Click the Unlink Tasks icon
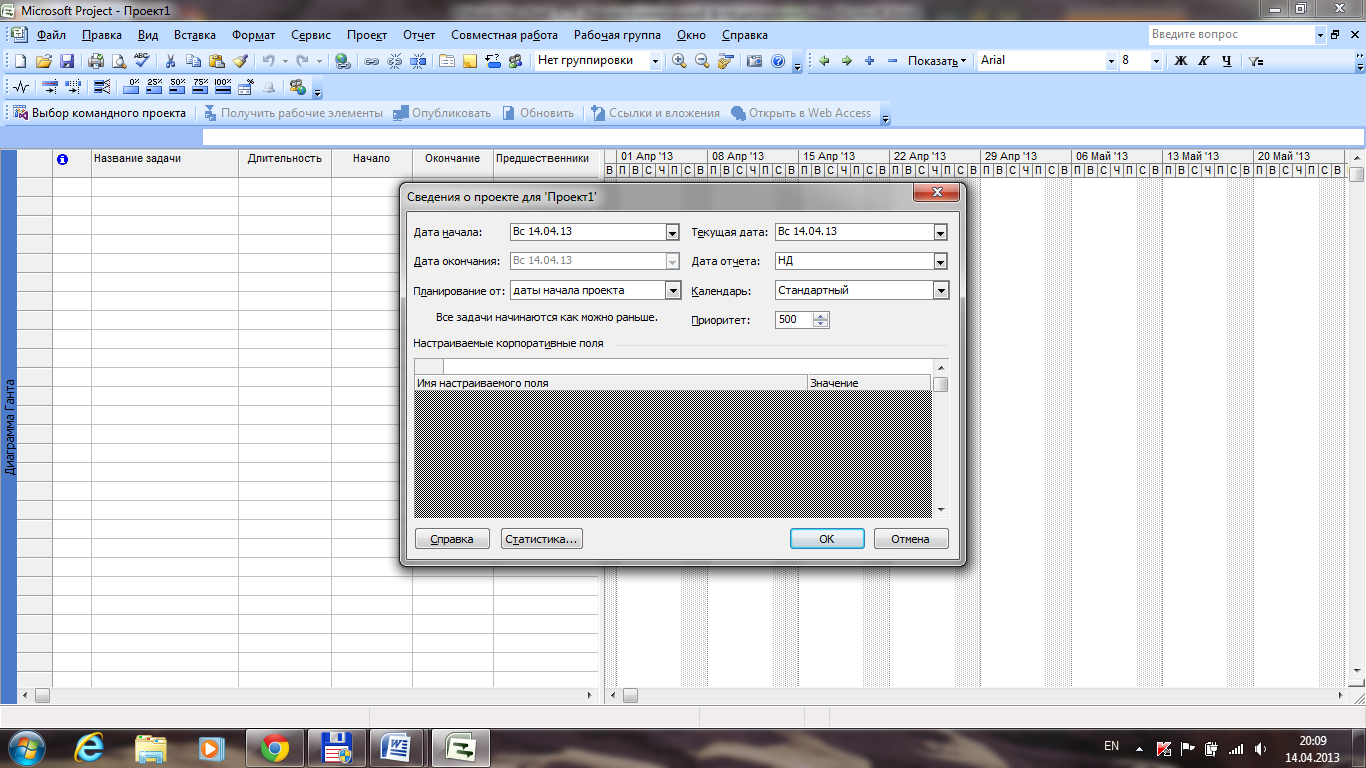Image resolution: width=1366 pixels, height=768 pixels. (x=394, y=61)
